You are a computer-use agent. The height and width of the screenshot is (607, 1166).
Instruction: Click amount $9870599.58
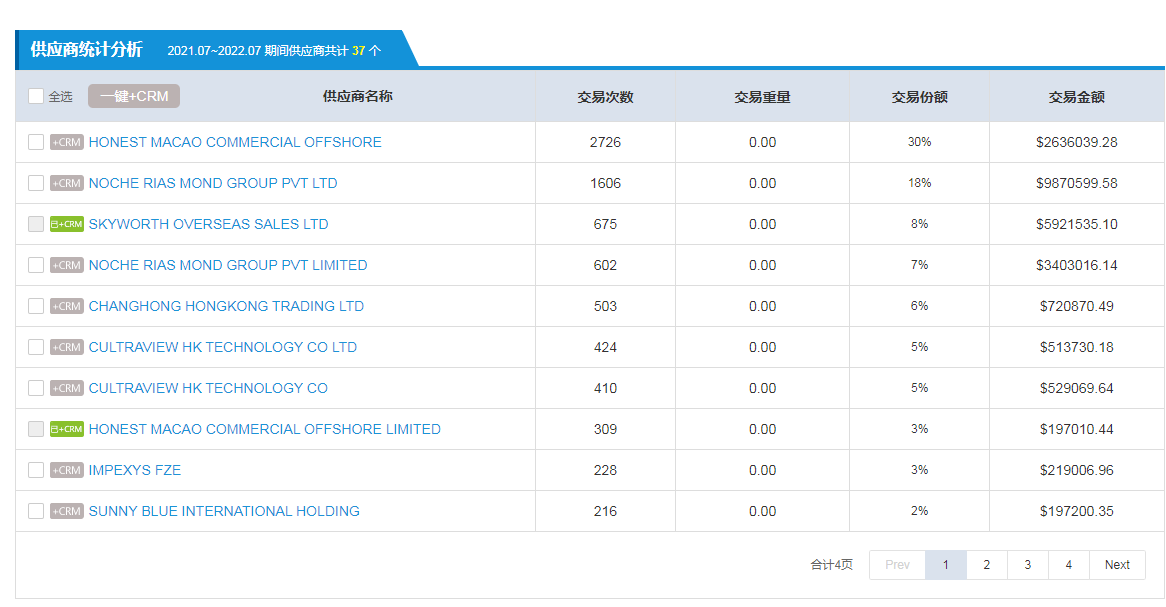coord(1077,183)
